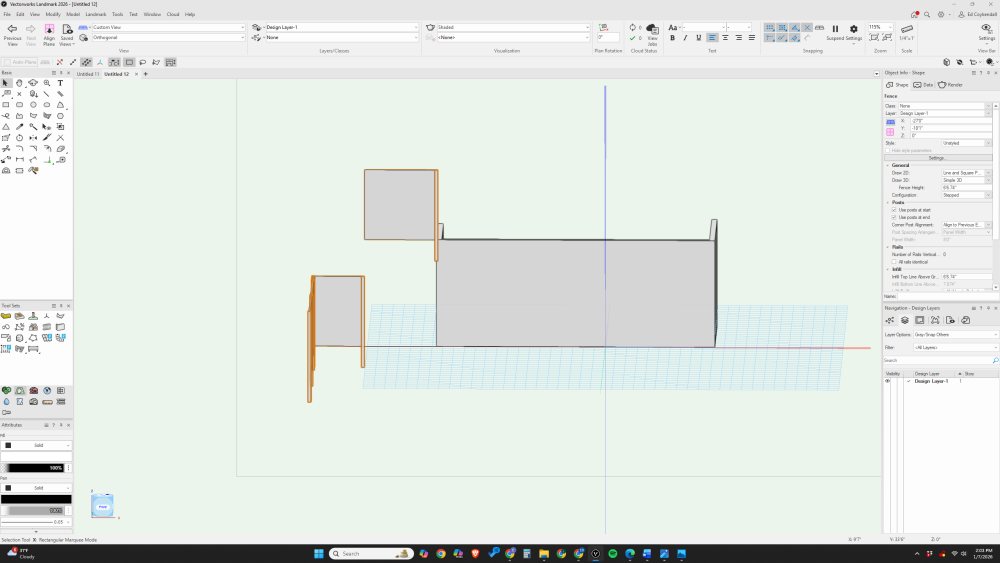Screen dimensions: 1000x563
Task: Click the Settings... button in Object Info
Action: [x=937, y=157]
